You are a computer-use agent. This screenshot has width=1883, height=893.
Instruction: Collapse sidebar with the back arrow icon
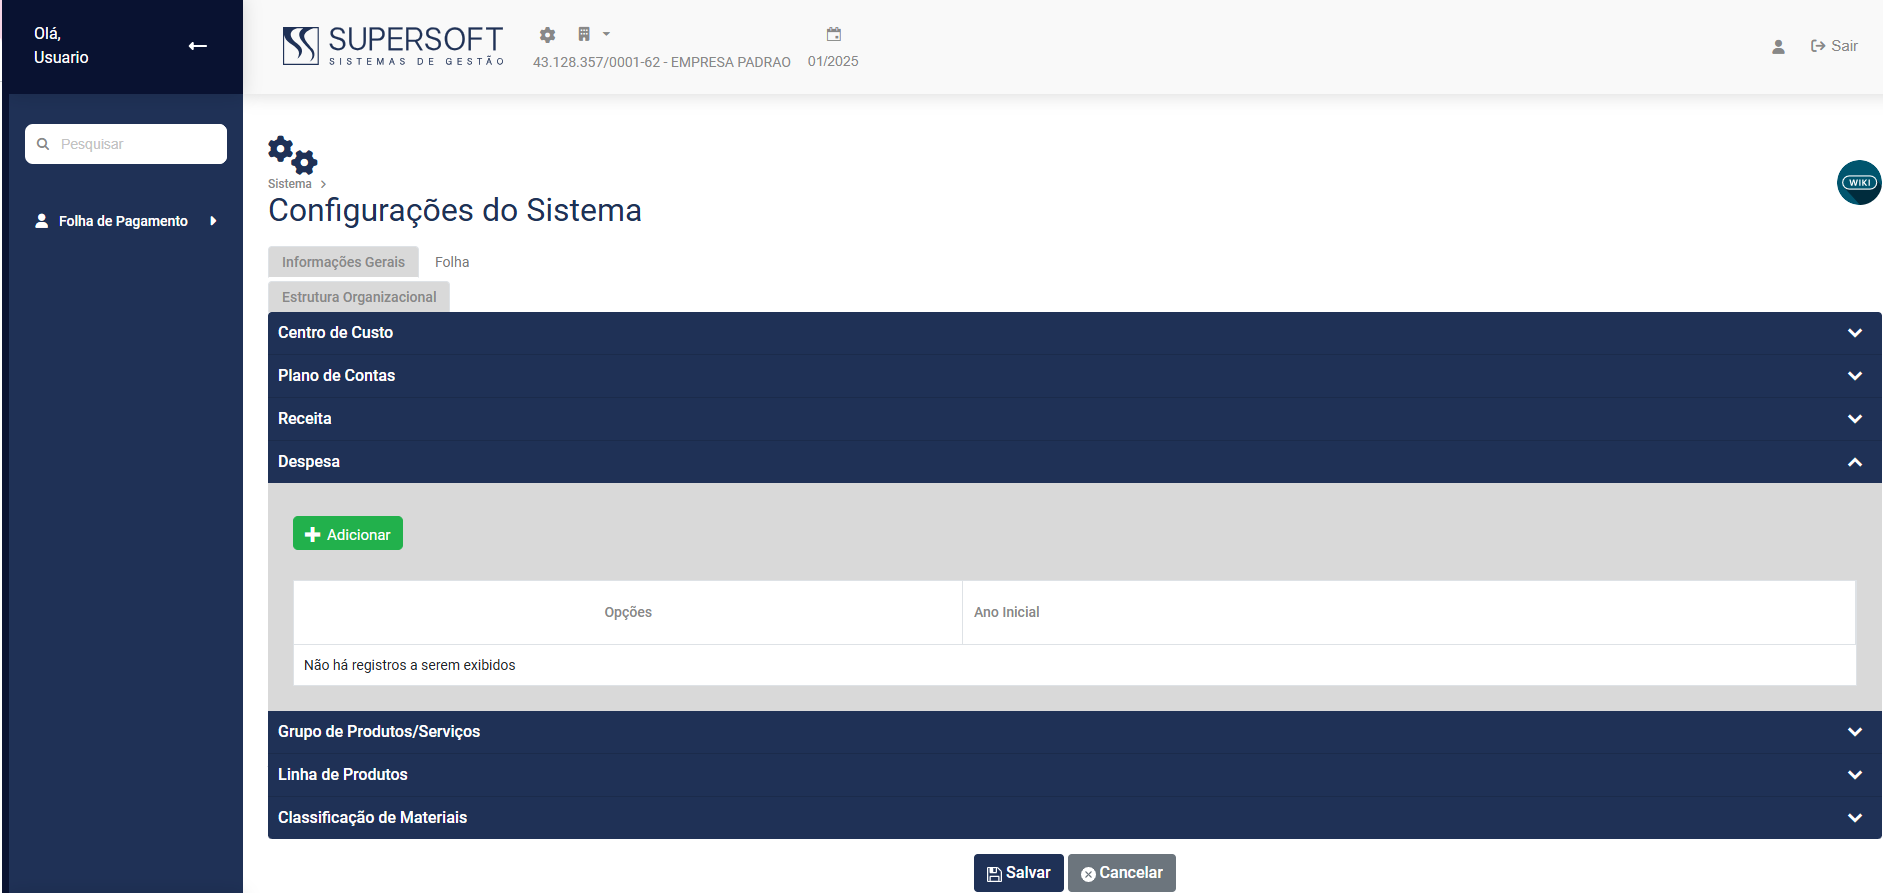(198, 46)
